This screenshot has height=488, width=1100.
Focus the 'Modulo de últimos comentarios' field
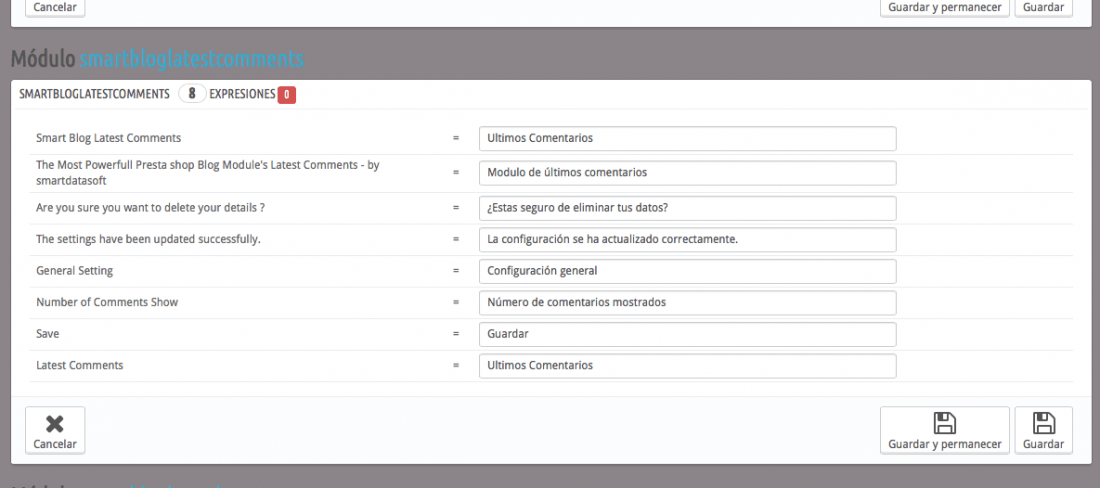pyautogui.click(x=688, y=172)
